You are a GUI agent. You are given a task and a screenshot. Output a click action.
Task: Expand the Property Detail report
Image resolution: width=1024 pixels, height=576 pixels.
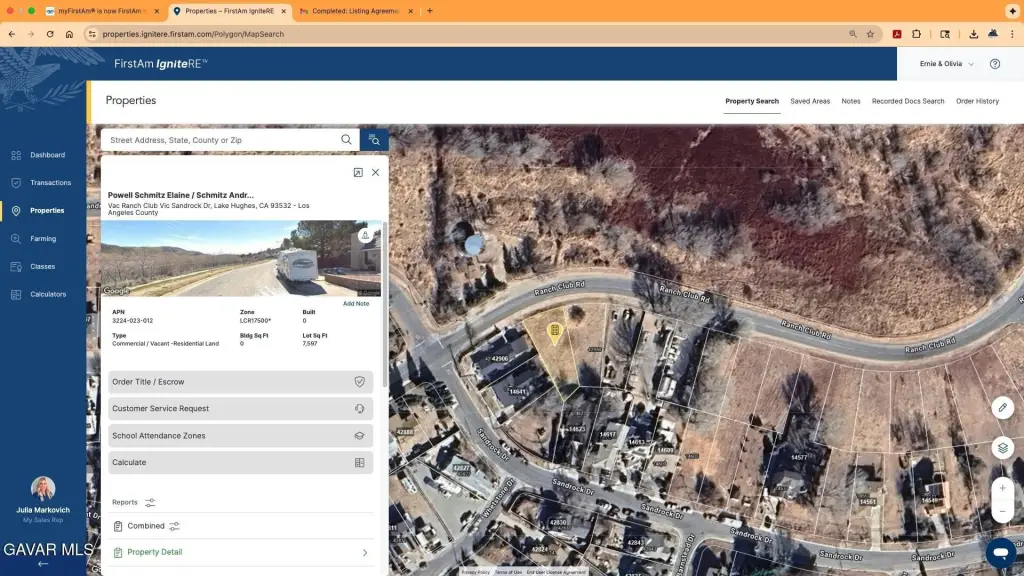click(364, 552)
